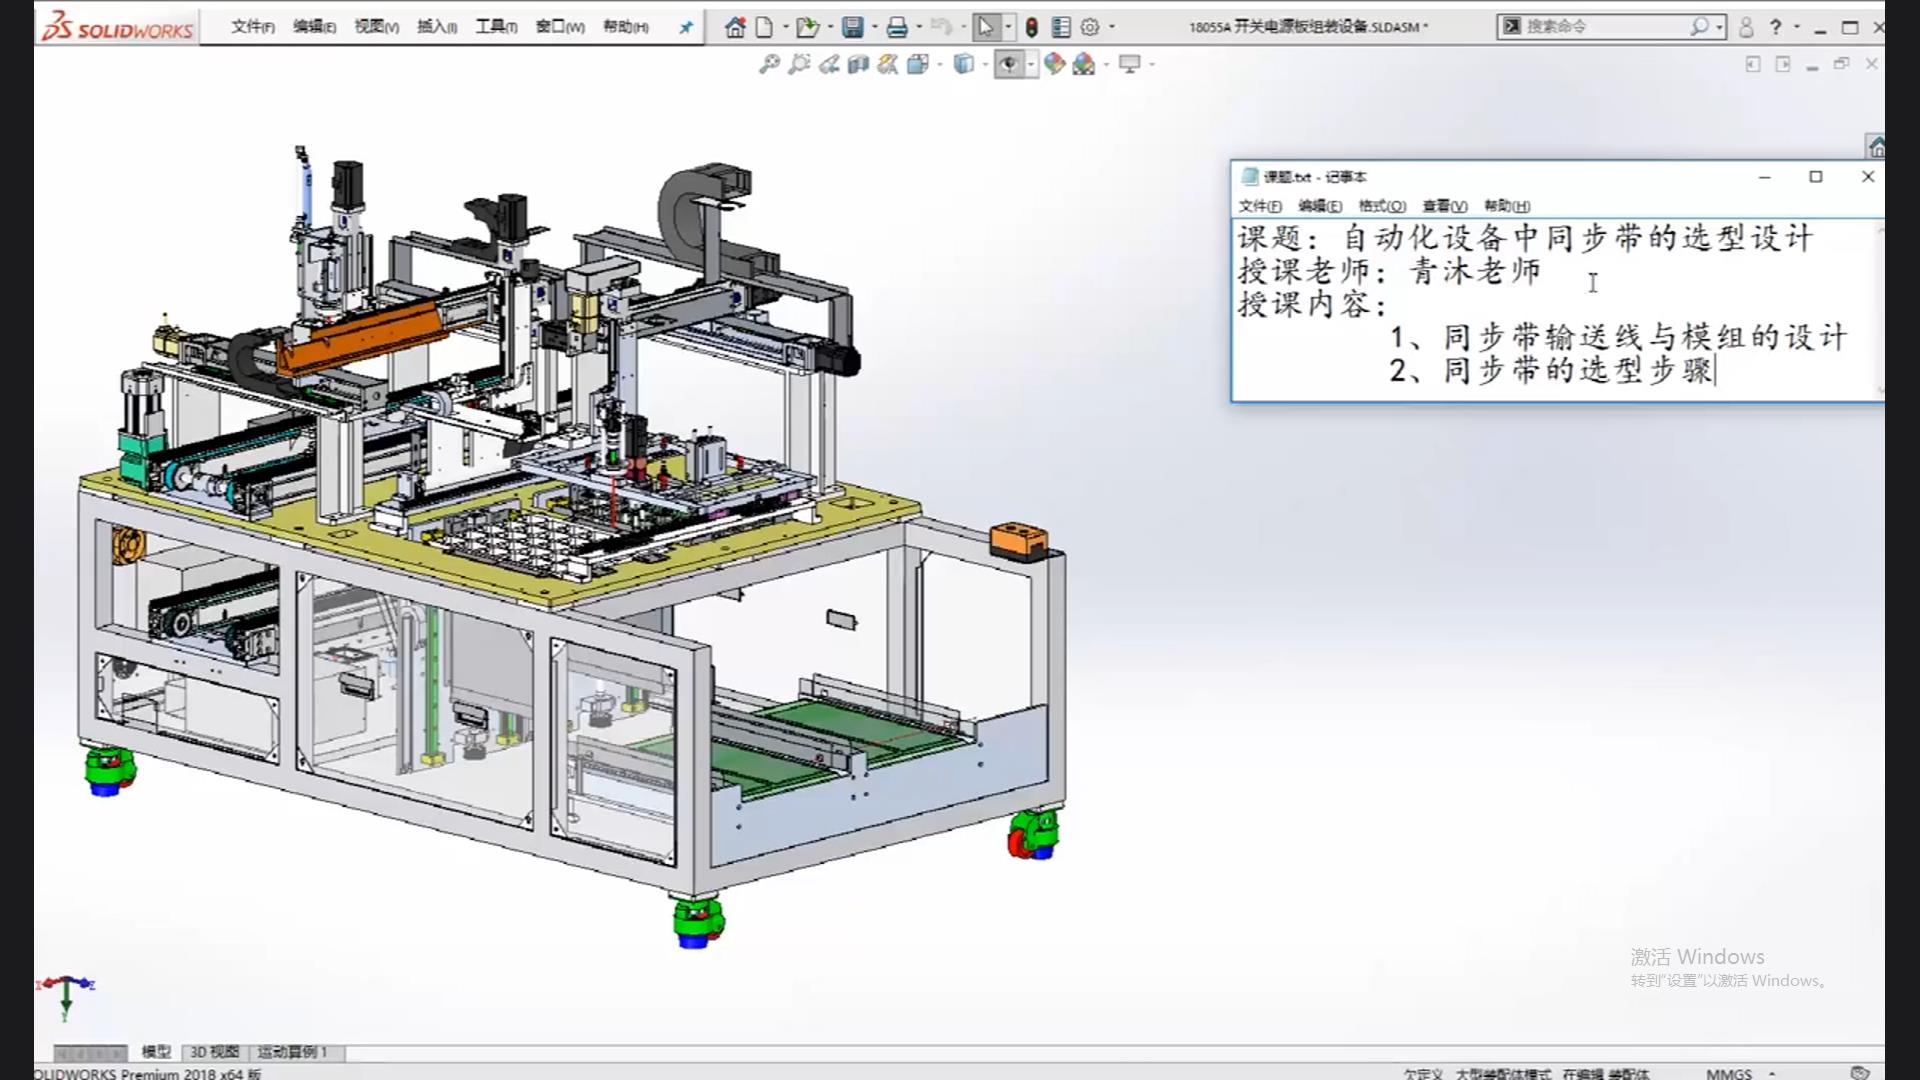This screenshot has height=1080, width=1920.
Task: Click the Apply Scene icon
Action: pos(1084,65)
